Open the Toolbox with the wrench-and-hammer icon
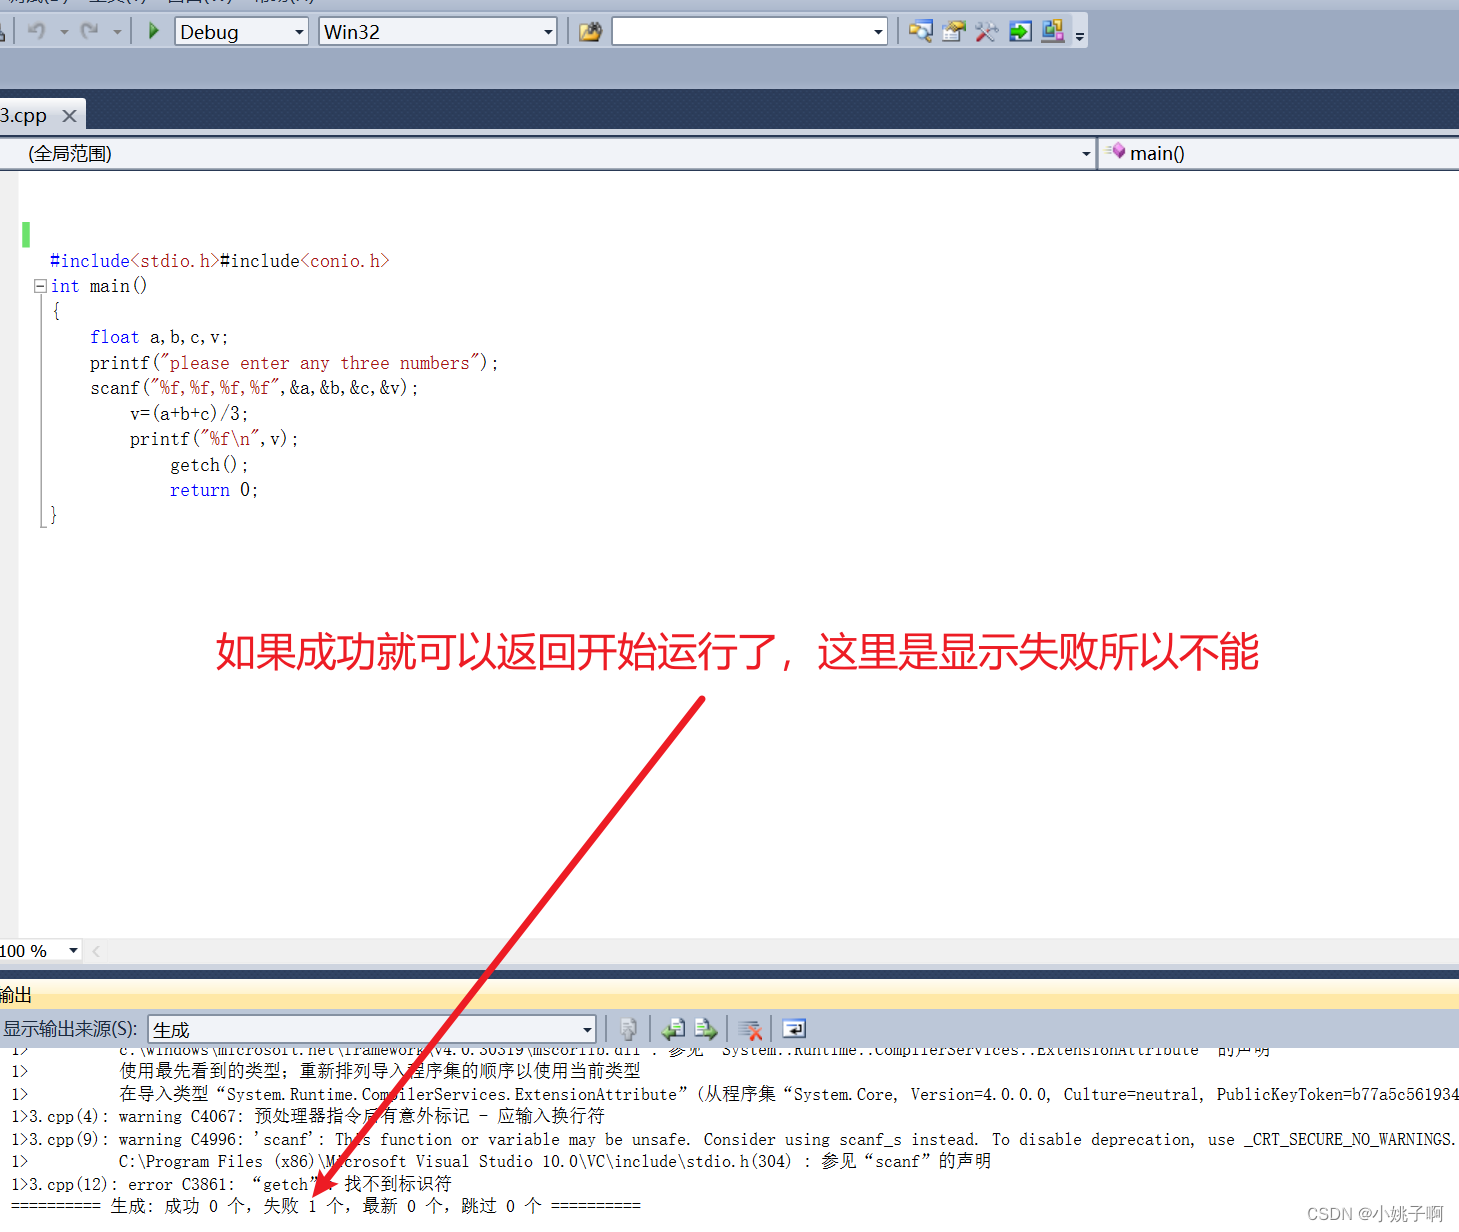The height and width of the screenshot is (1232, 1459). tap(986, 31)
